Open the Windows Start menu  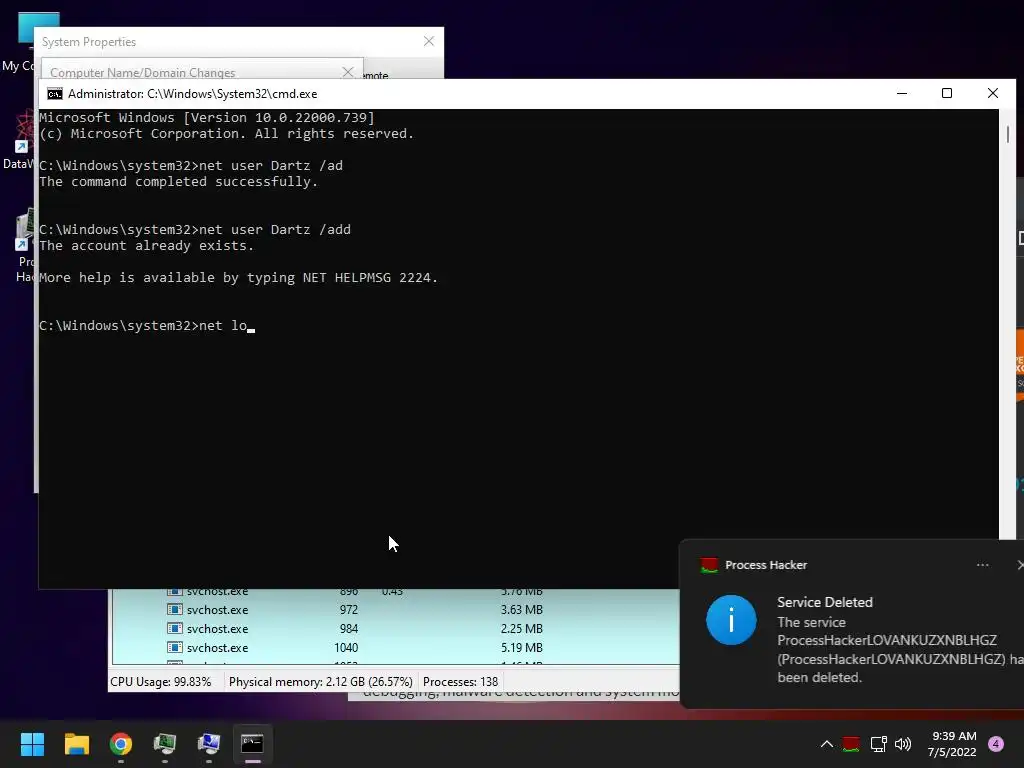(x=32, y=744)
